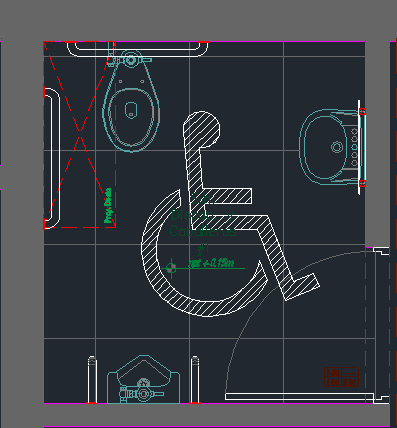397x428 pixels.
Task: Select the urinal flush valve symbol
Action: pyautogui.click(x=142, y=394)
